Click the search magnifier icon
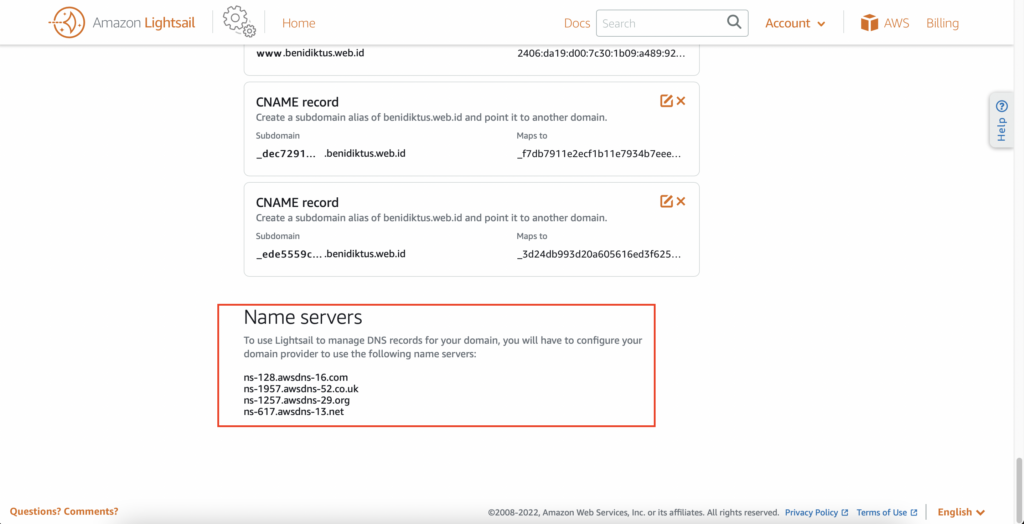Screen dimensions: 1024x524 tap(734, 22)
